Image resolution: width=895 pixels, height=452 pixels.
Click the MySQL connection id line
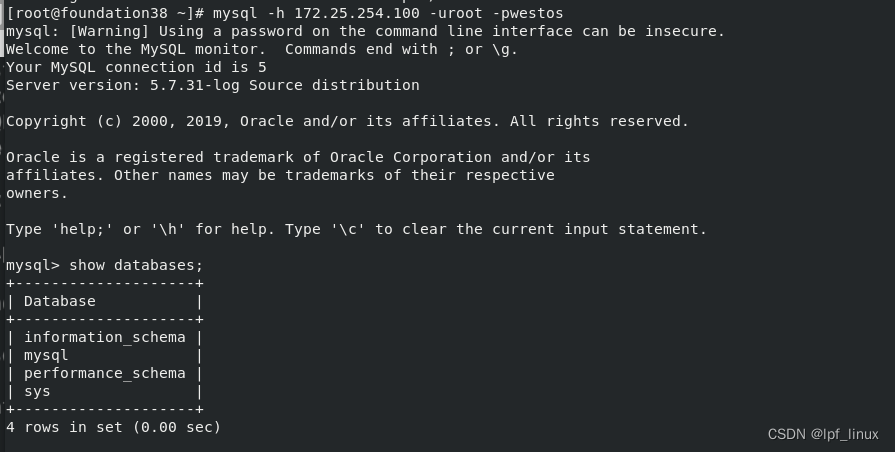coord(136,67)
